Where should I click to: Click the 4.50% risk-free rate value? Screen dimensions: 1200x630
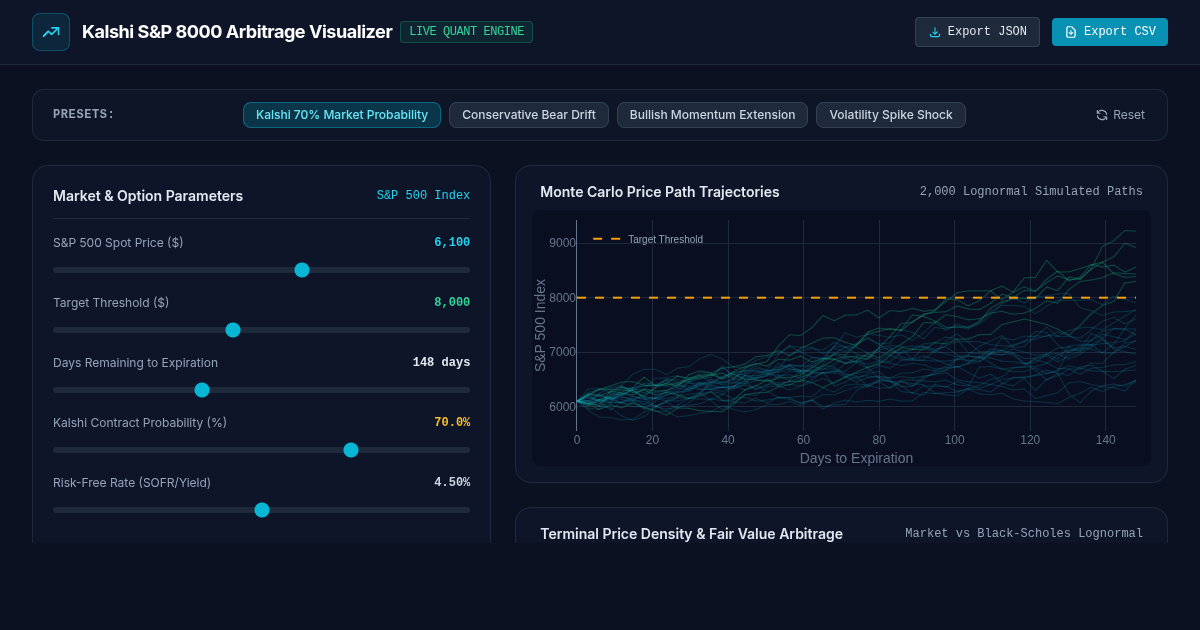[452, 483]
